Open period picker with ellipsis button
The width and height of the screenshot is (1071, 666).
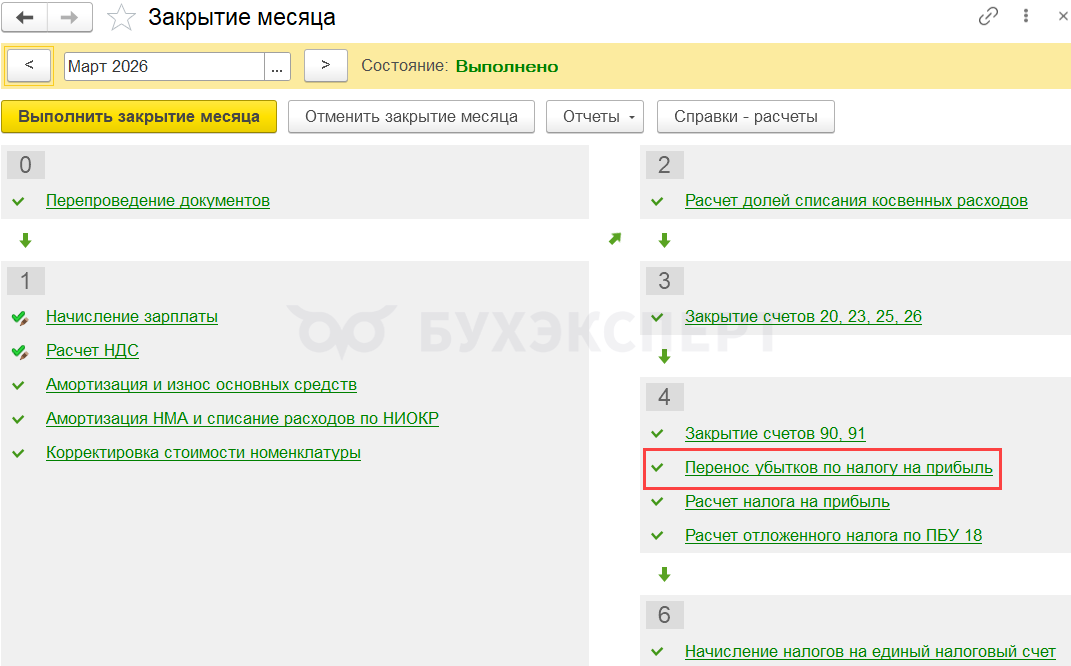277,67
